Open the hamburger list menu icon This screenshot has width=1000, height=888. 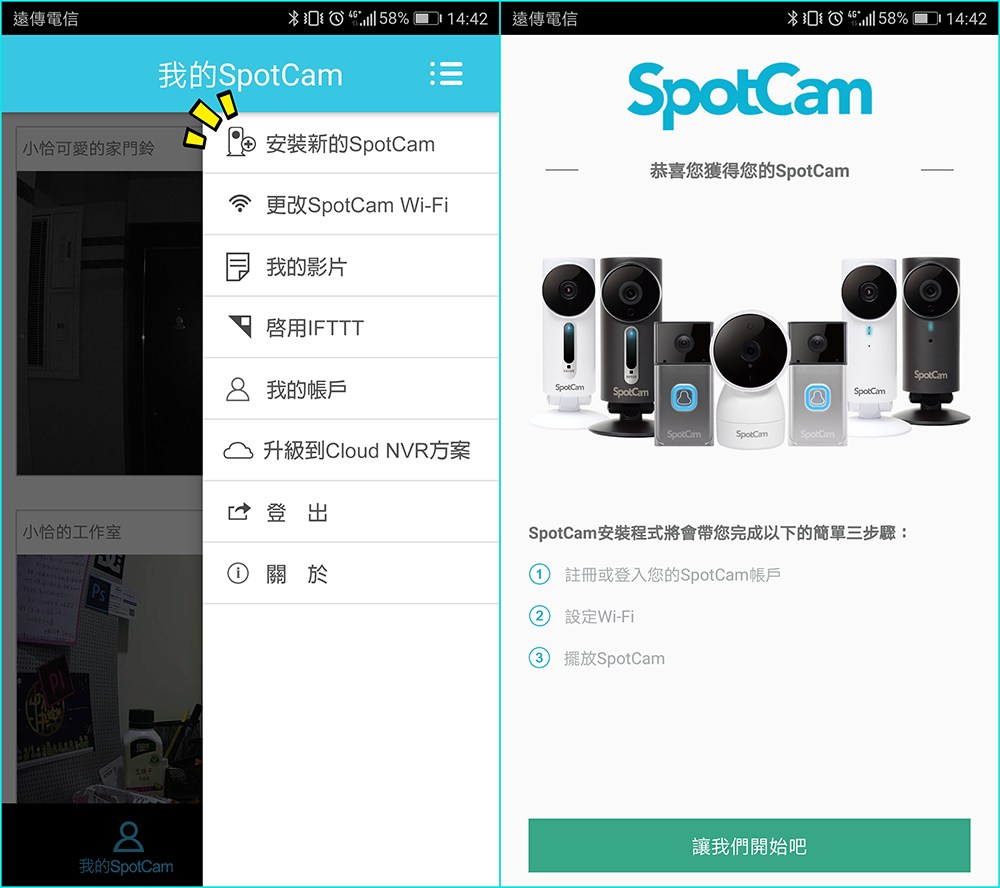coord(446,74)
